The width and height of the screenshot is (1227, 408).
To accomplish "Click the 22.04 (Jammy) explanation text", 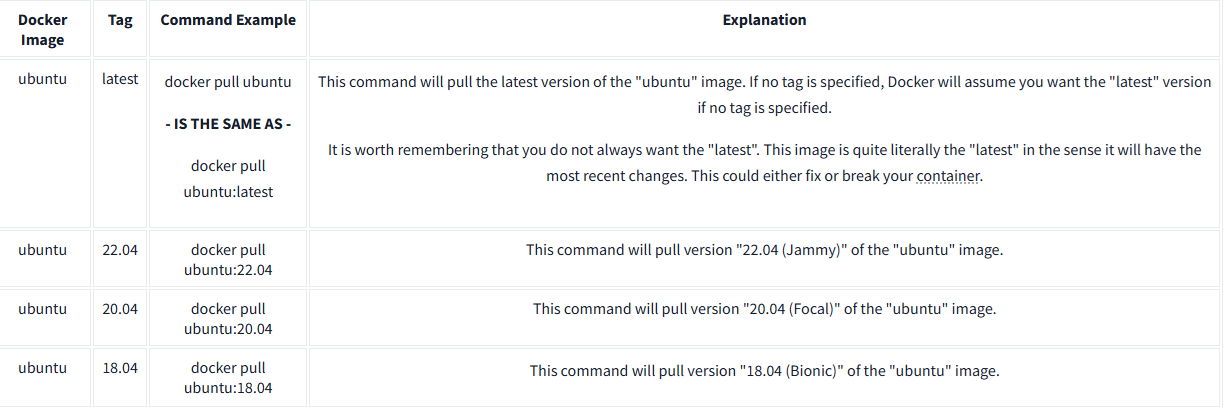I will pos(764,250).
